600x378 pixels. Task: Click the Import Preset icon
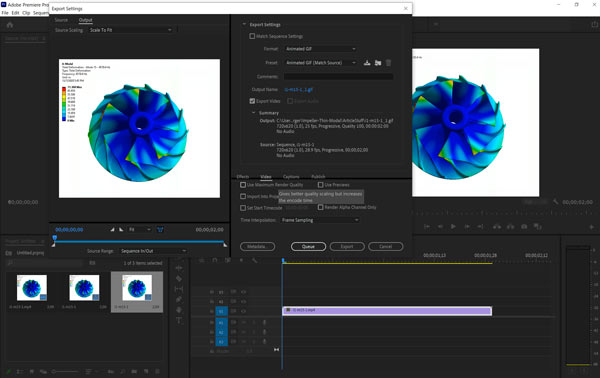(x=378, y=63)
